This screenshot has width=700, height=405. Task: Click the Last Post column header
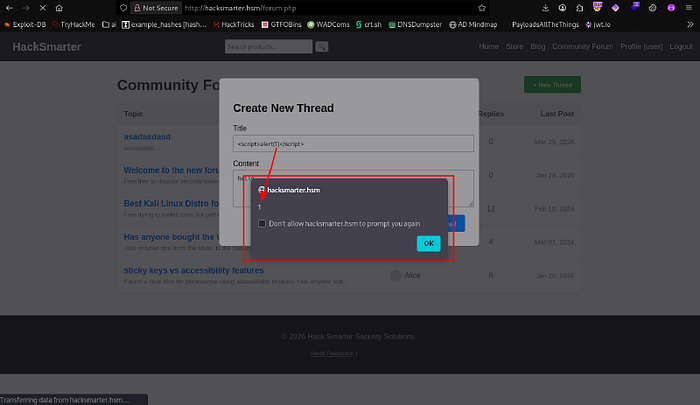(x=557, y=114)
